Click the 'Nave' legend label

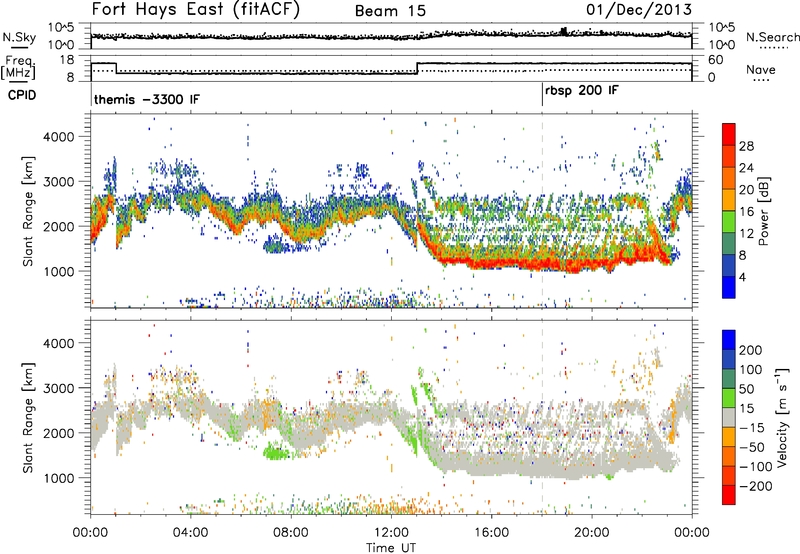coord(760,70)
